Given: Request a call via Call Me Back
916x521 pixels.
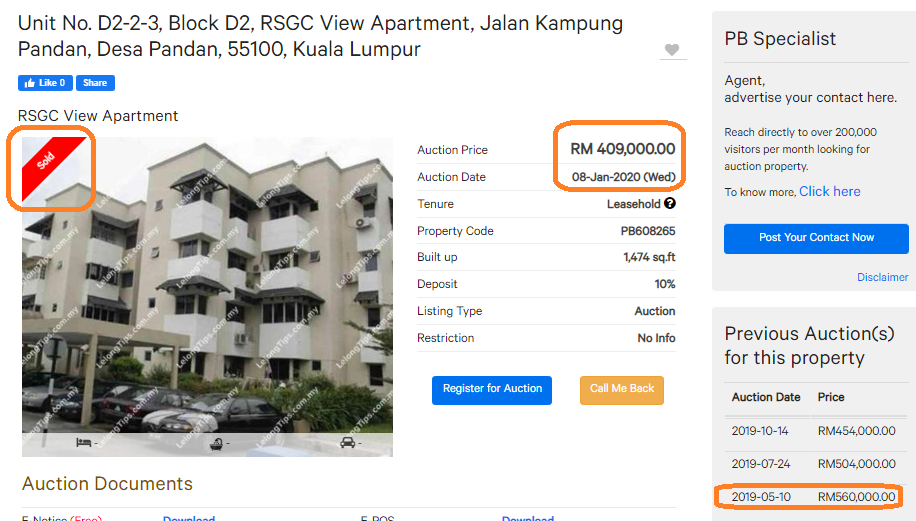Looking at the screenshot, I should (x=622, y=390).
